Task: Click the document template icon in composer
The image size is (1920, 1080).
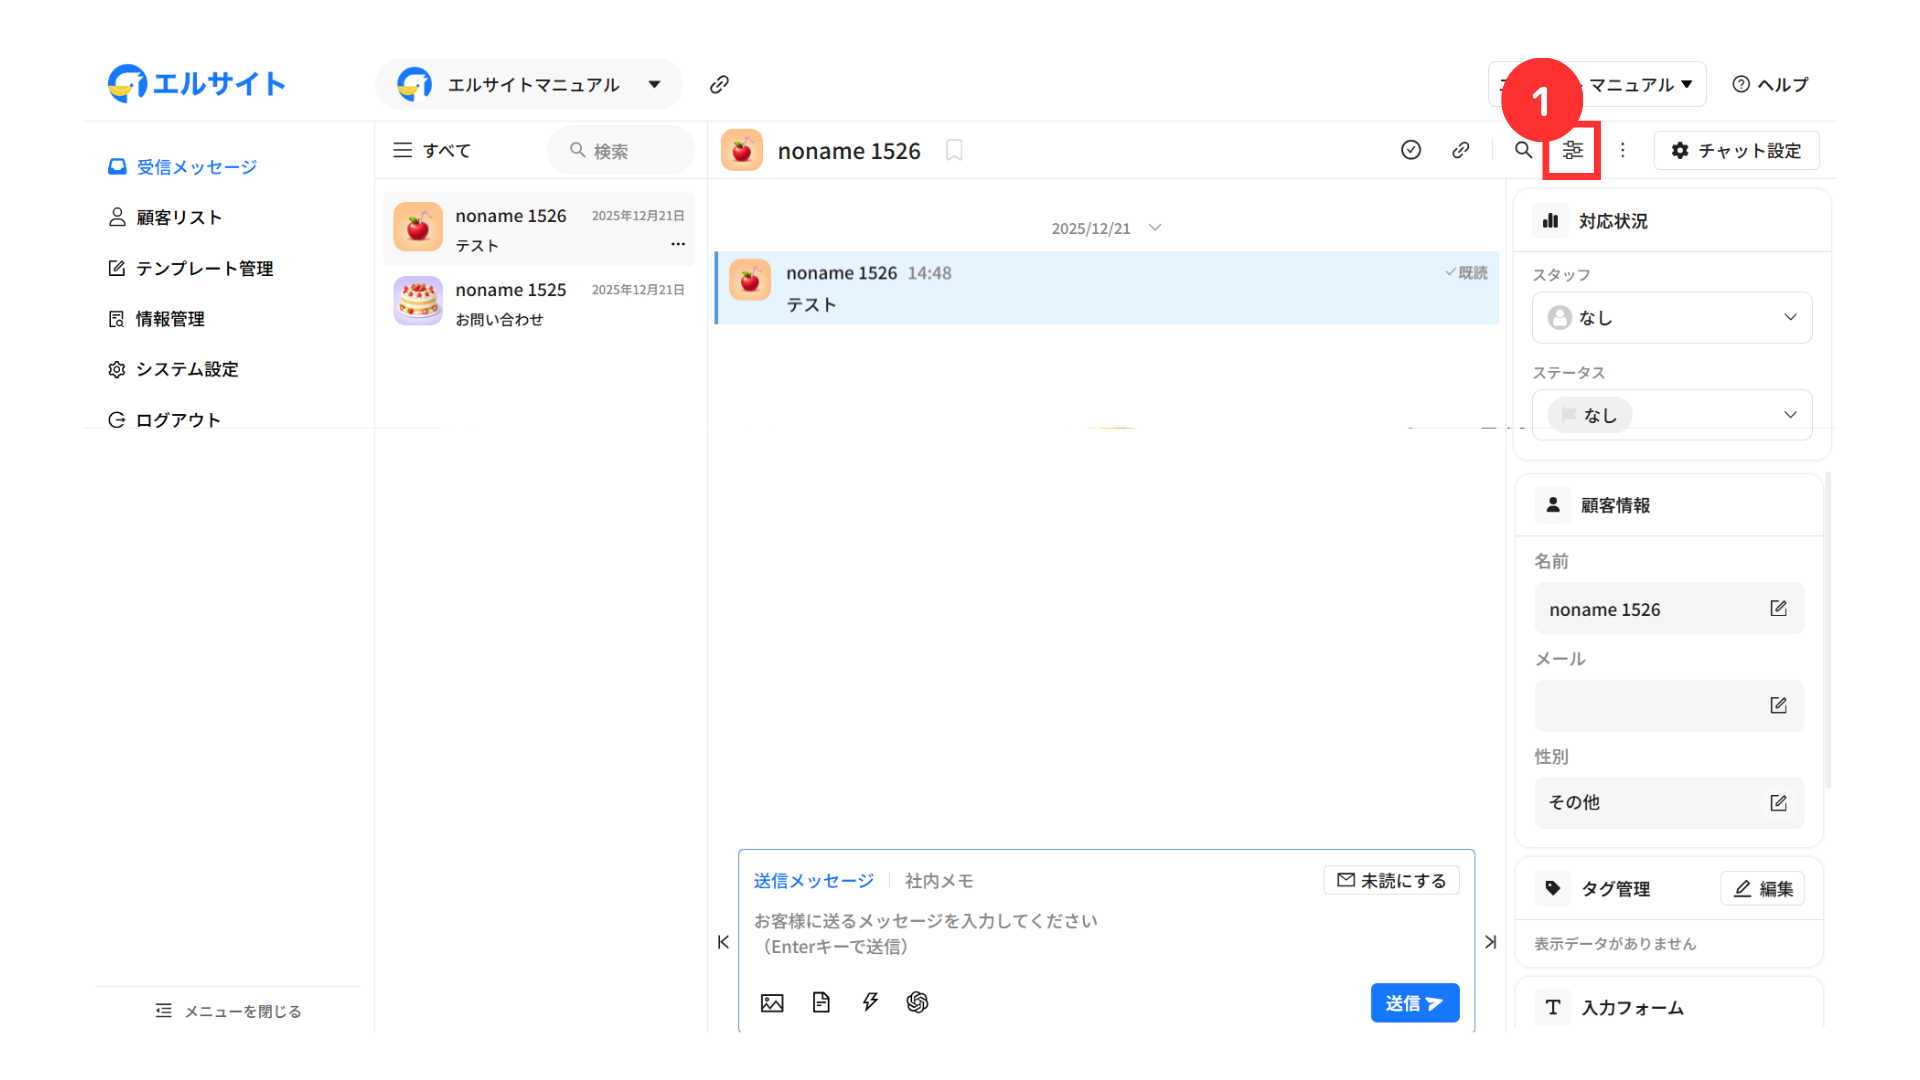Action: click(821, 1003)
